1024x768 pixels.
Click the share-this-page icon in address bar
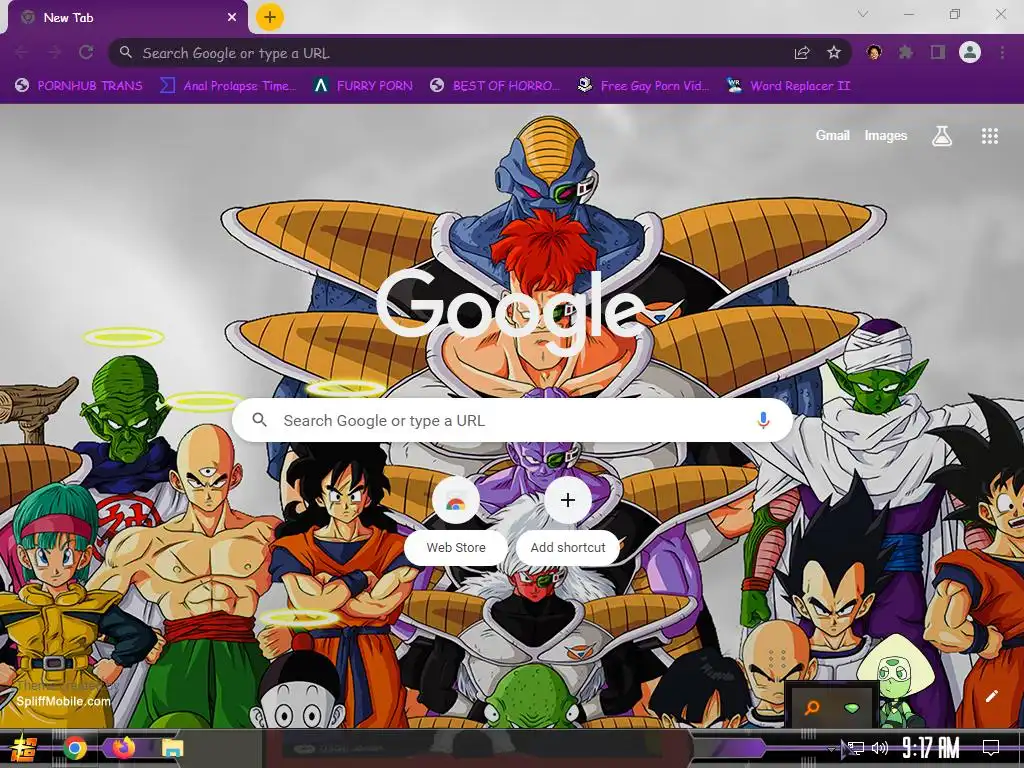point(802,53)
